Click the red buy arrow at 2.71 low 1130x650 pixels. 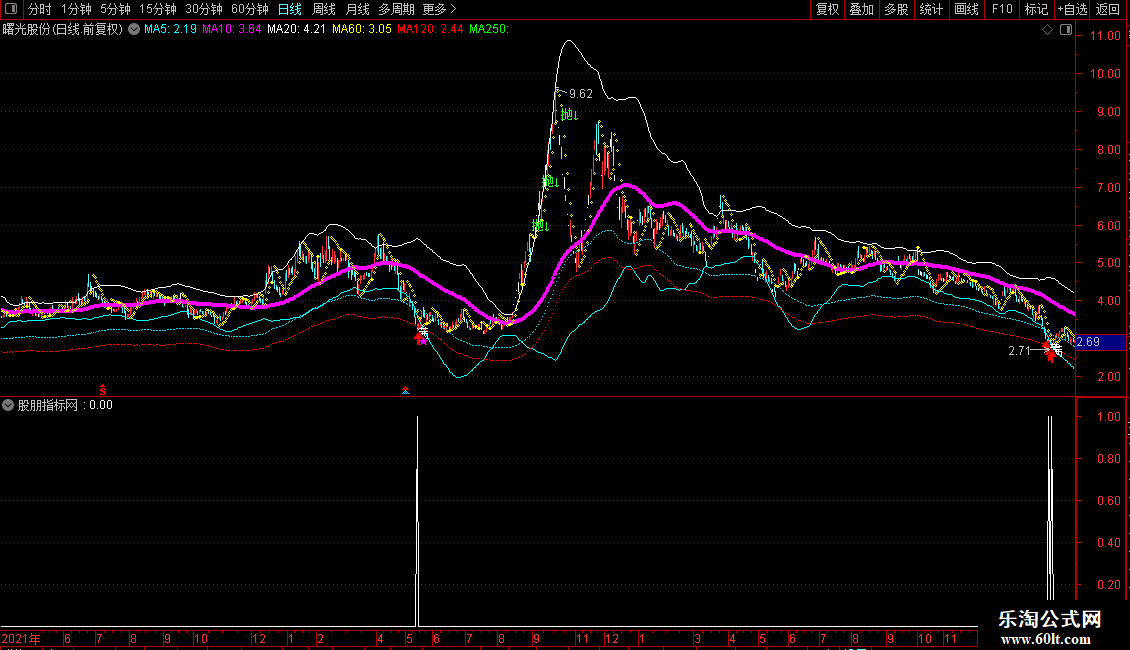point(1050,351)
